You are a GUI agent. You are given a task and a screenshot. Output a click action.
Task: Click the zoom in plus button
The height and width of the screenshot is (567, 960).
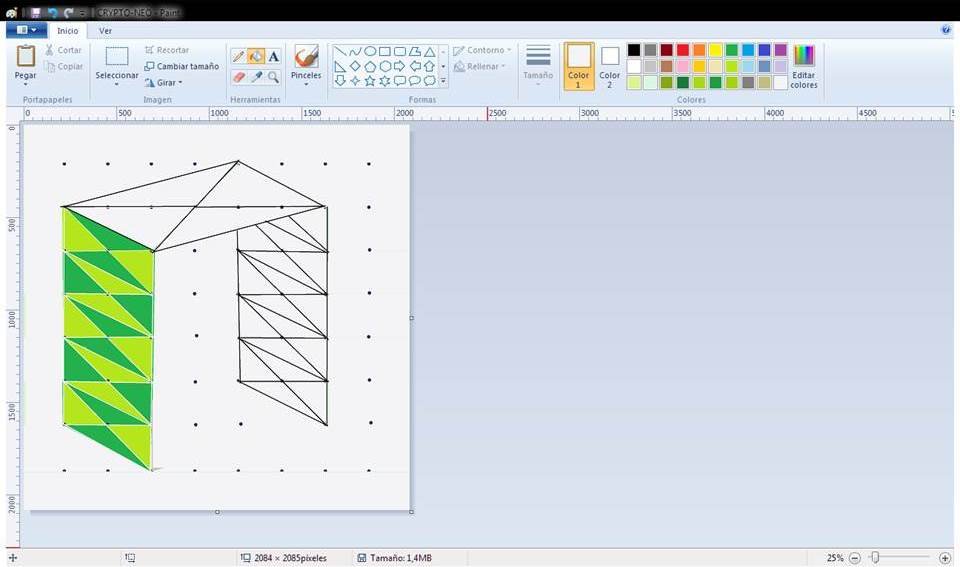(945, 558)
